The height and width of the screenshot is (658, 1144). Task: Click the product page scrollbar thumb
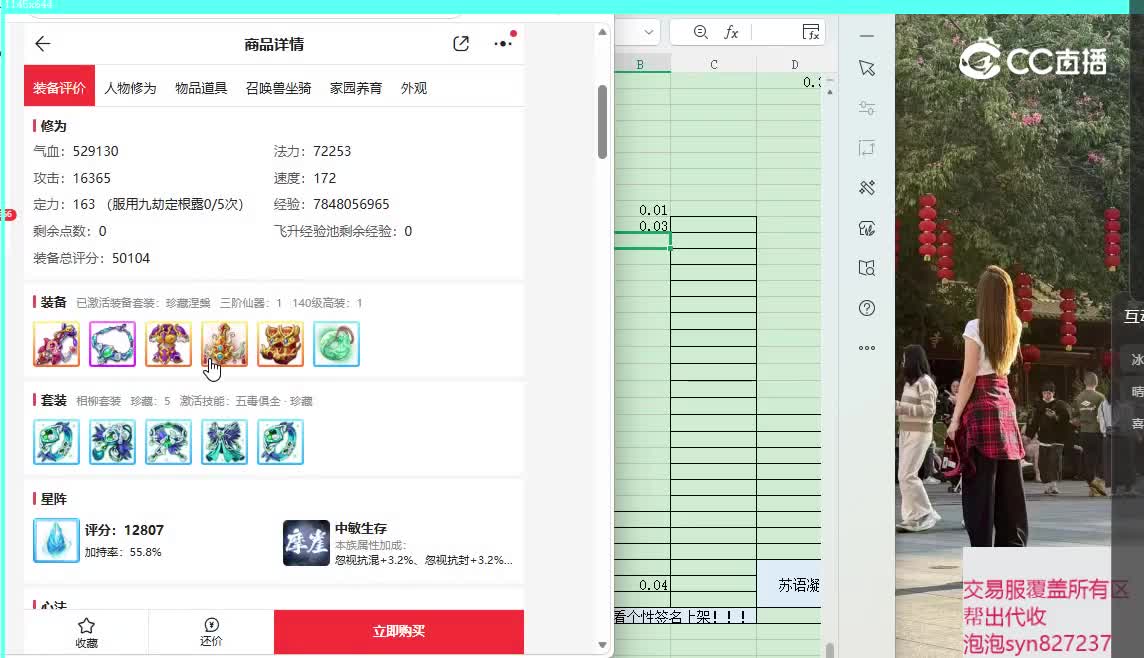click(x=603, y=122)
